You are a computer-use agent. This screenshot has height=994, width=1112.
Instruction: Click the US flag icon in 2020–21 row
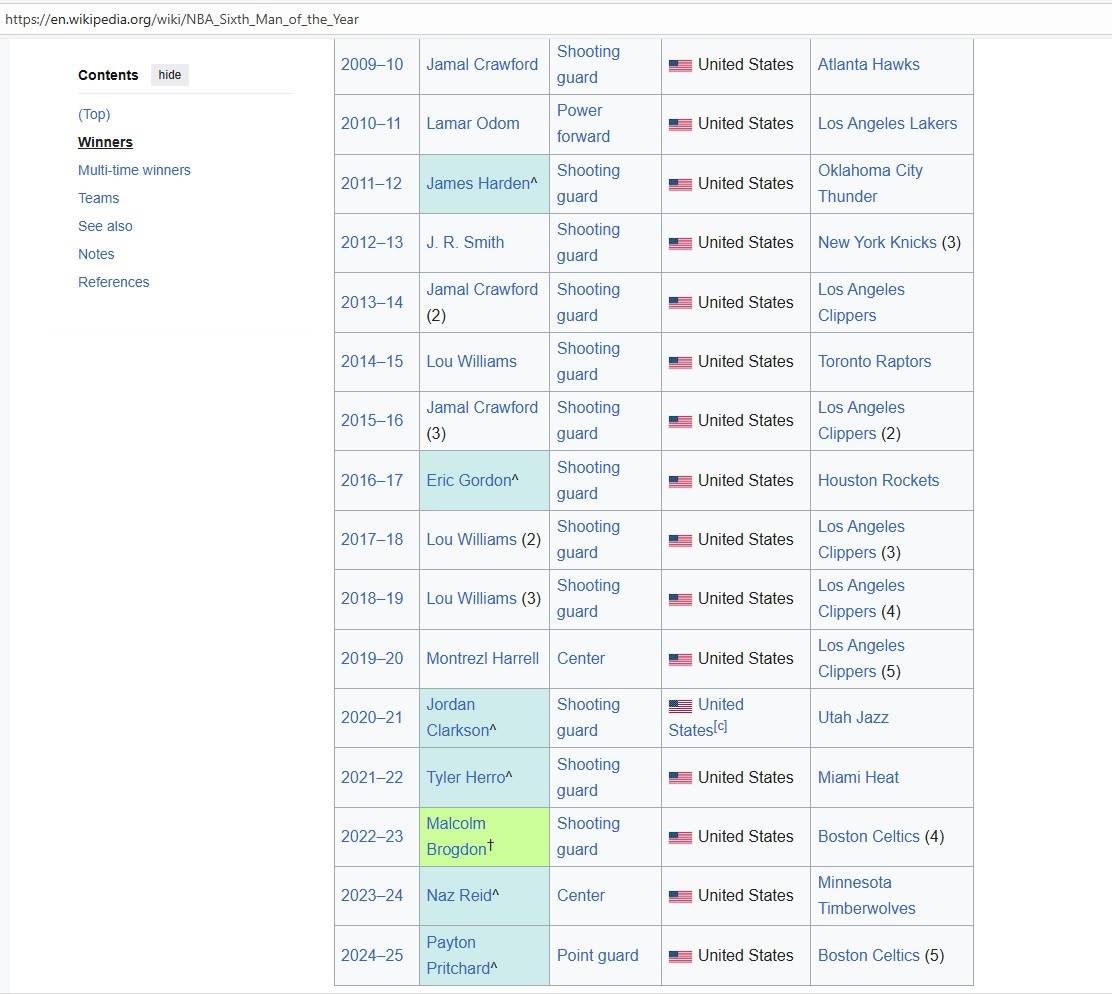coord(680,705)
